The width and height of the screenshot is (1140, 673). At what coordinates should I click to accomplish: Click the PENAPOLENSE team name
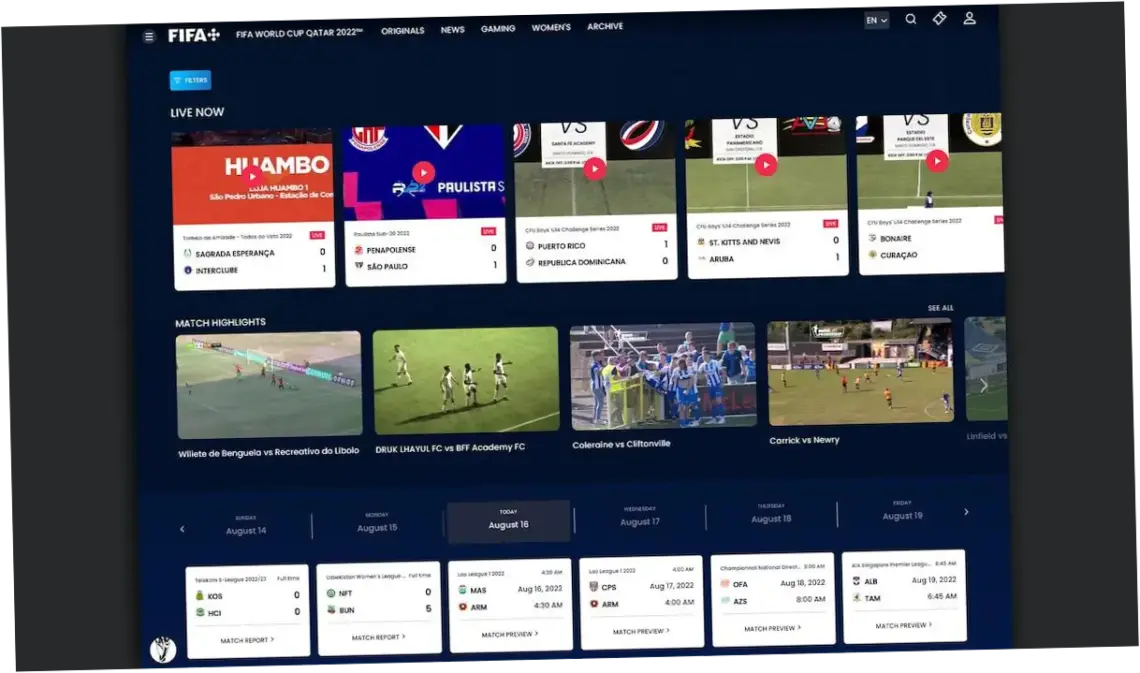coord(391,250)
